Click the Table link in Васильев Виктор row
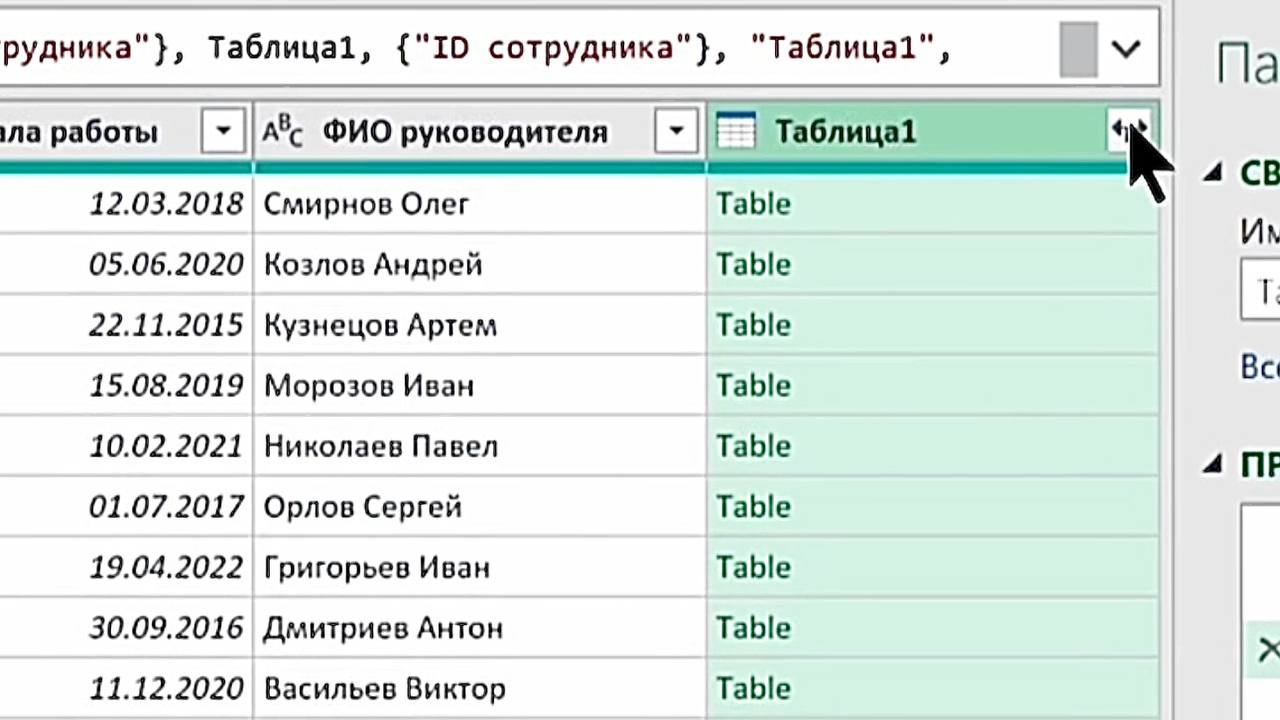1280x720 pixels. [753, 689]
